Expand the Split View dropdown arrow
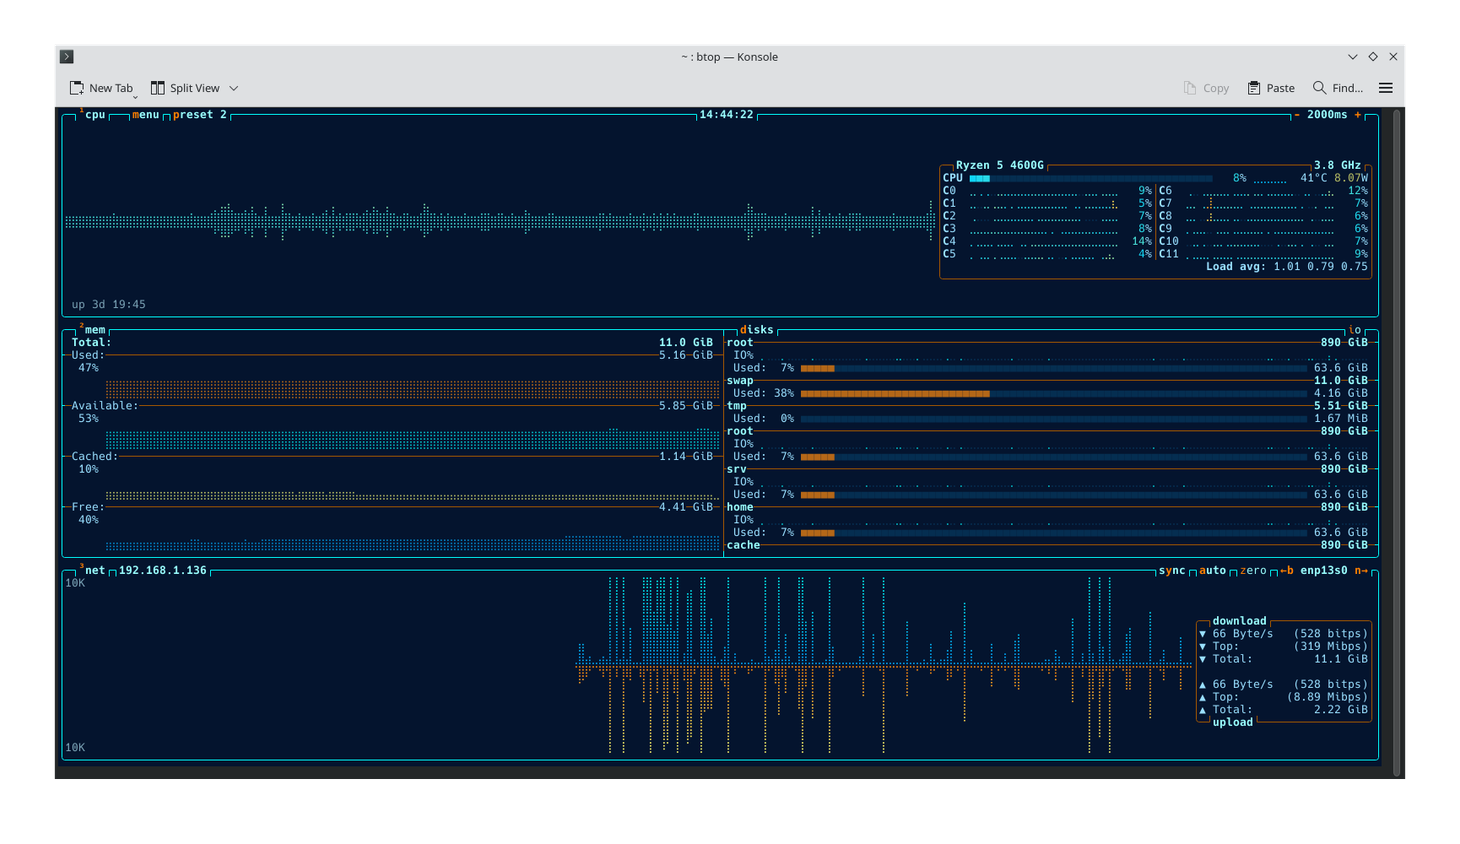1460x844 pixels. (234, 88)
